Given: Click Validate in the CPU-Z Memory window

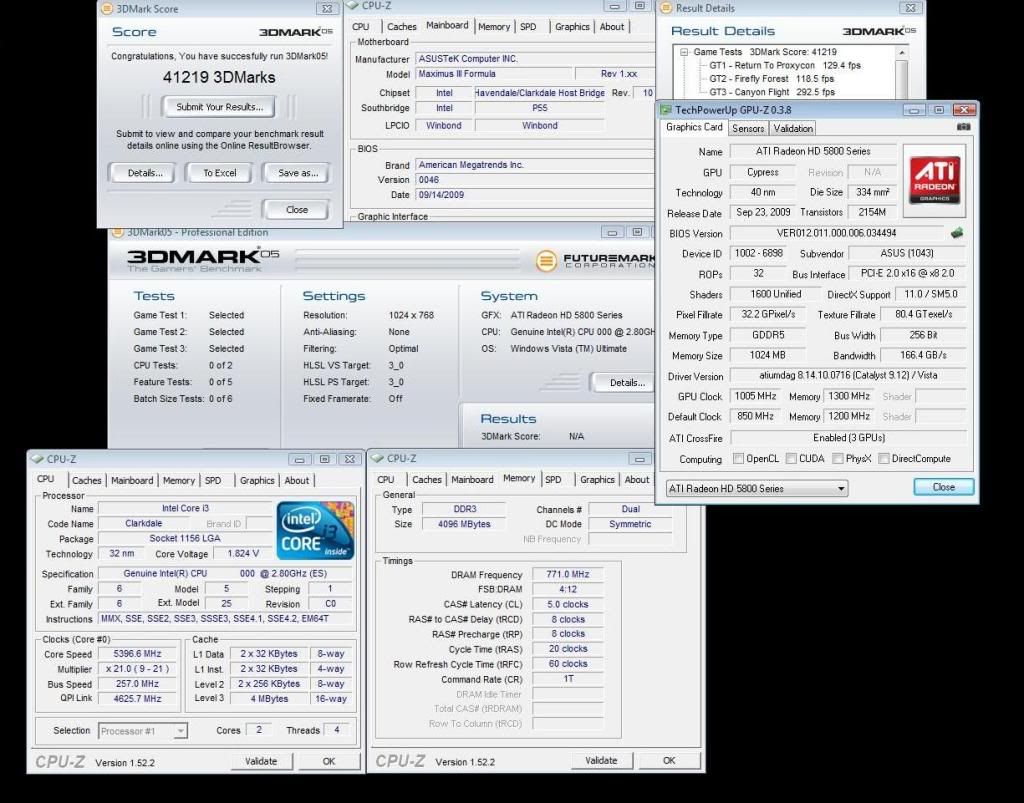Looking at the screenshot, I should point(601,761).
